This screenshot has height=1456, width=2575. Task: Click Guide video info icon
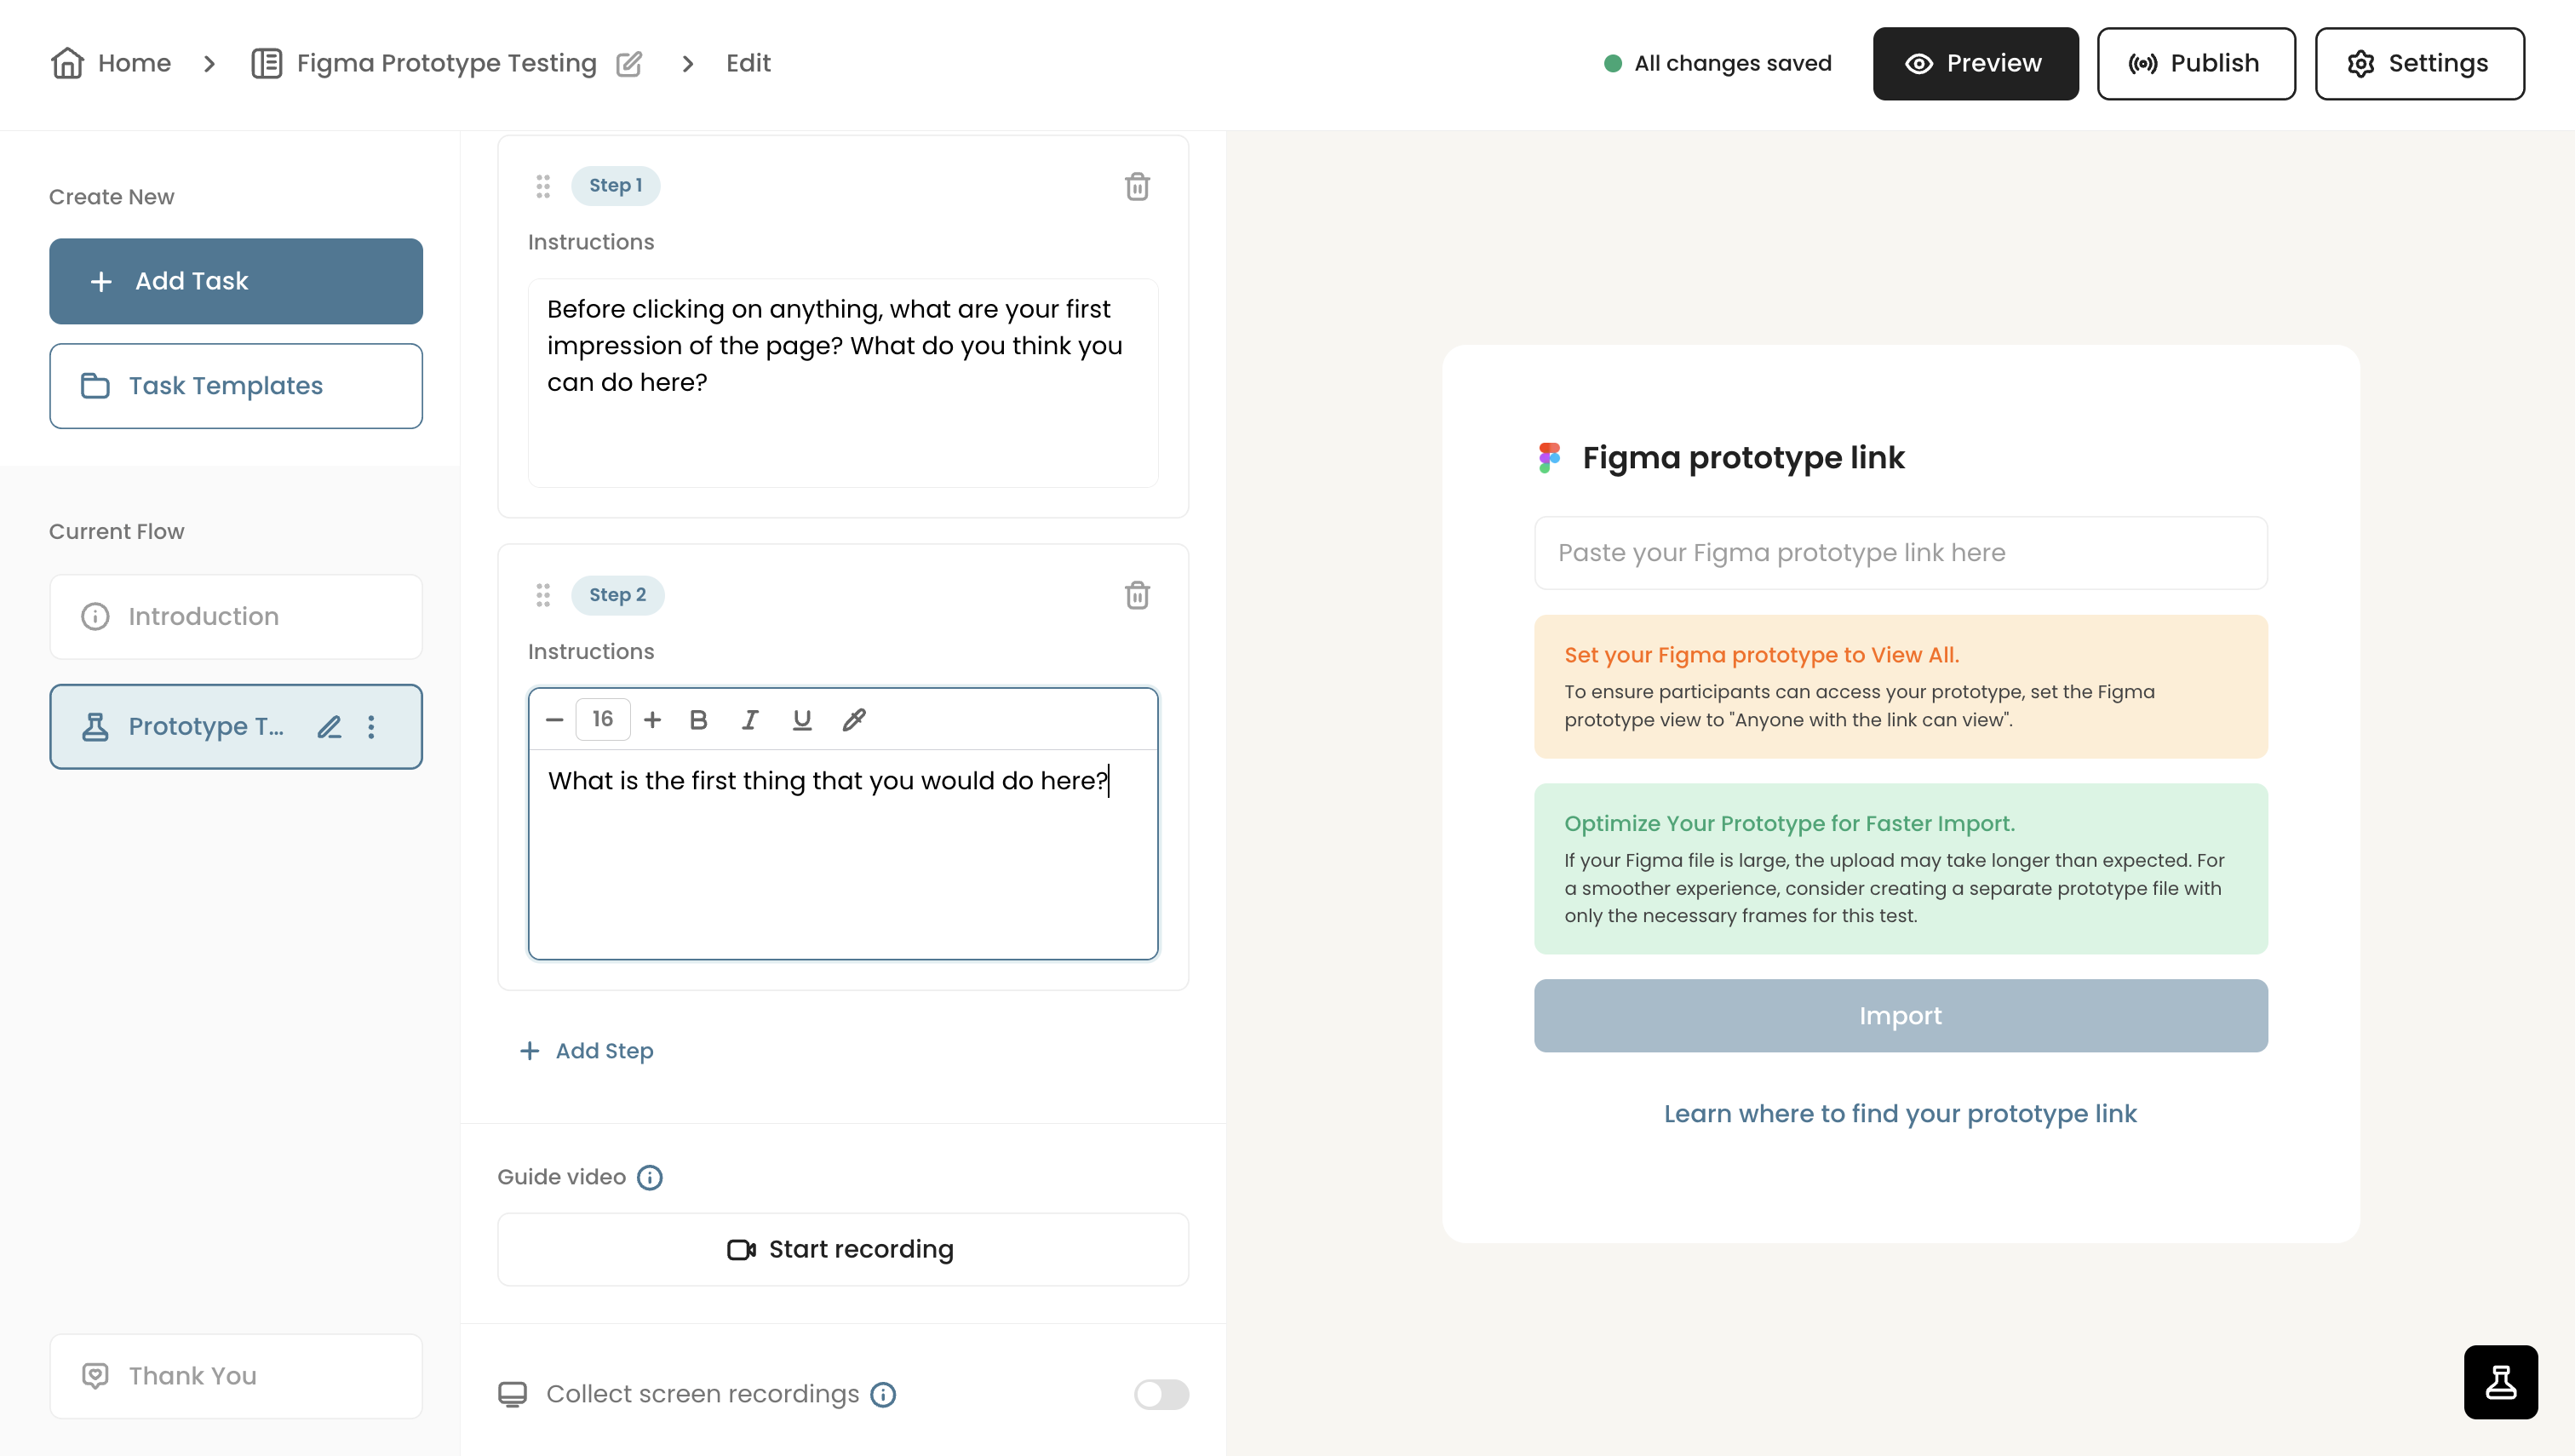650,1178
